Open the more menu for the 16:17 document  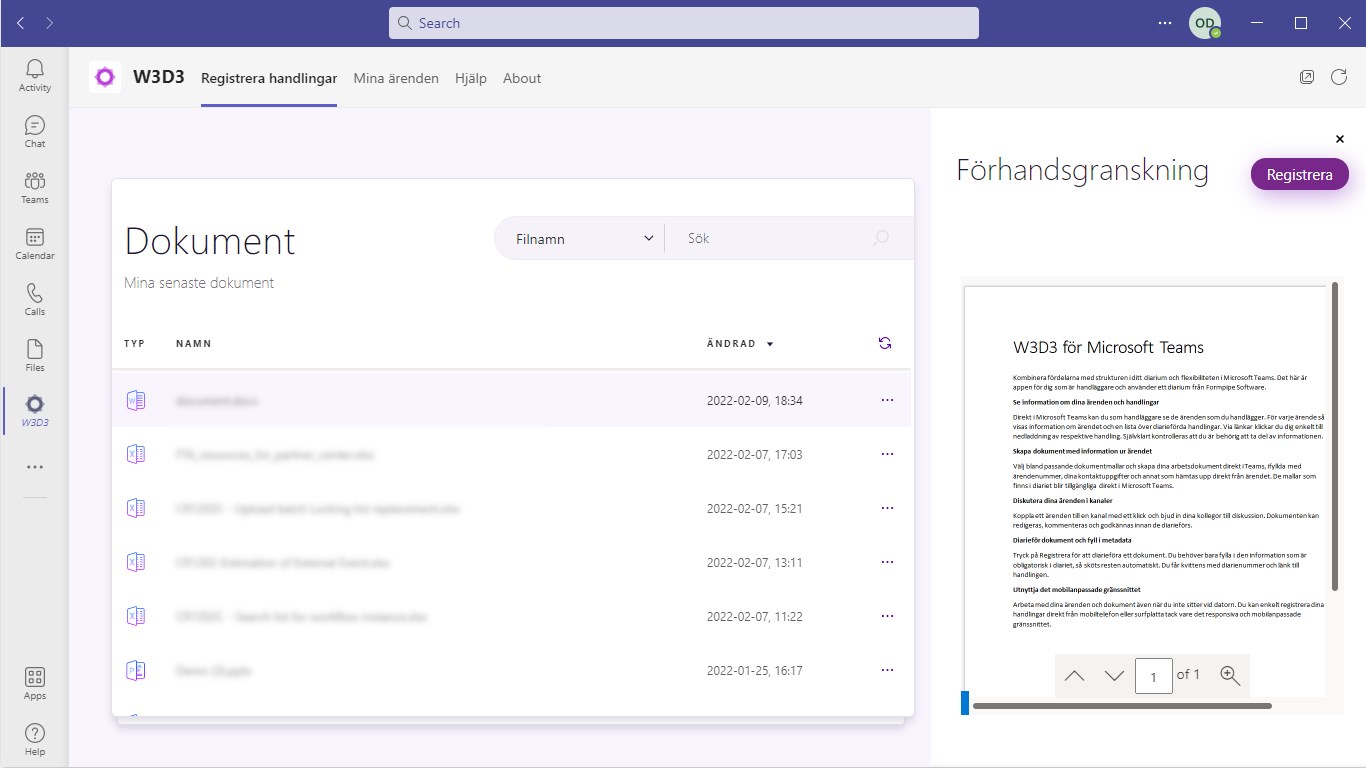887,670
